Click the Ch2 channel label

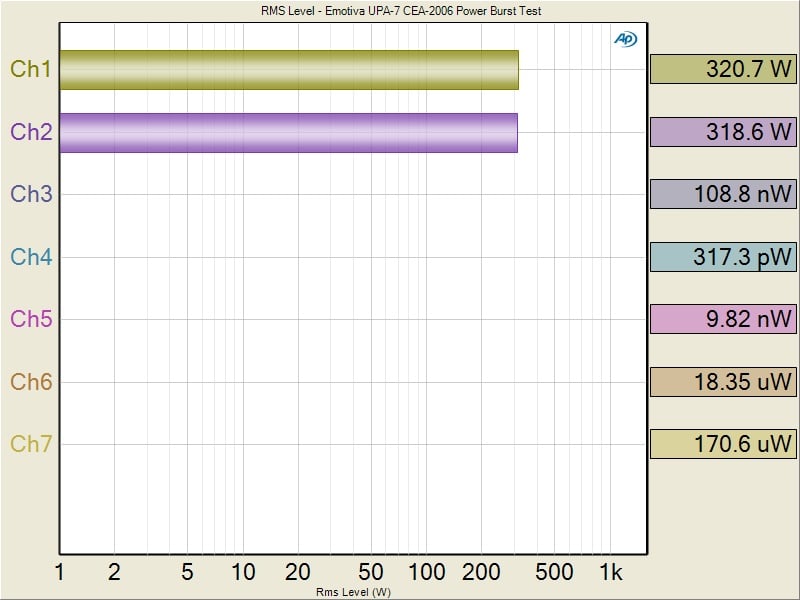click(30, 132)
